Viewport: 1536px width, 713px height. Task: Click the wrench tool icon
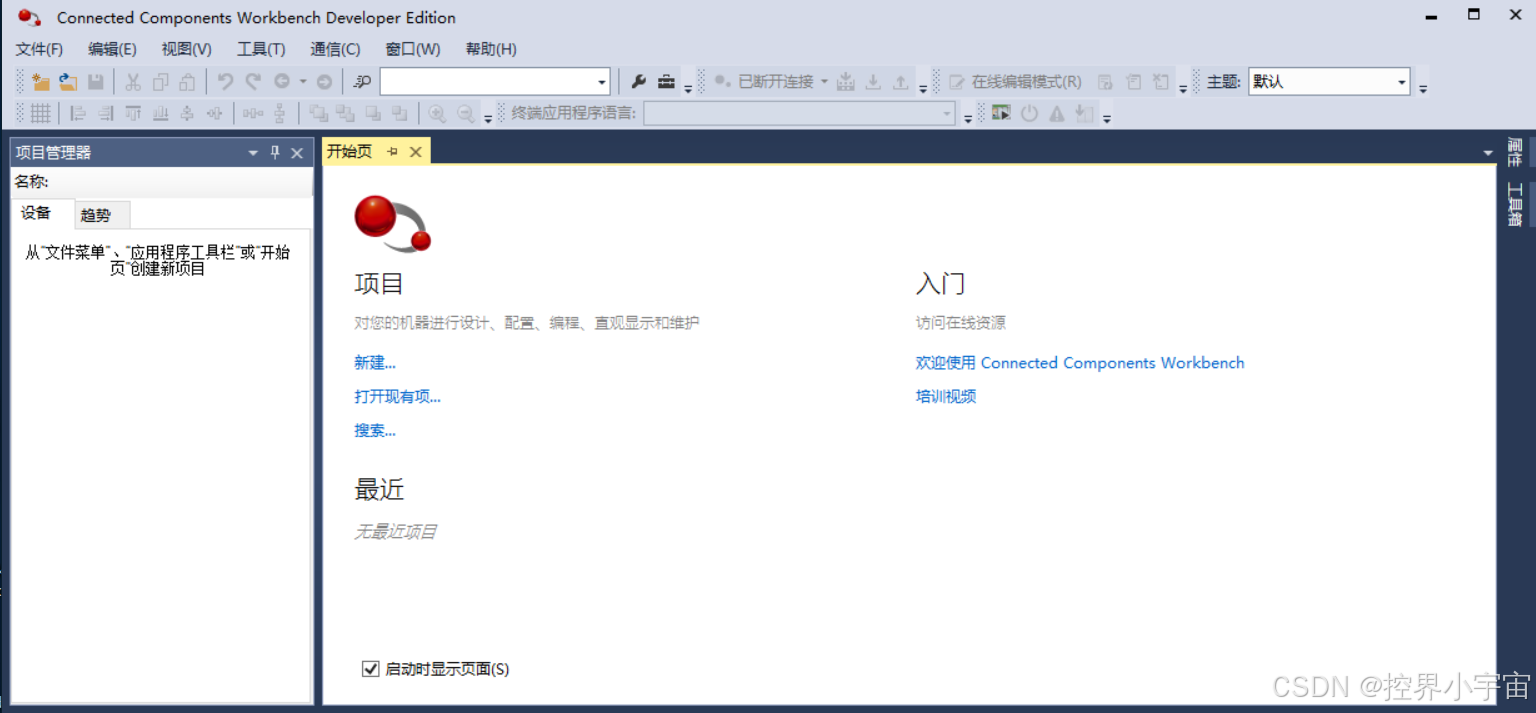[638, 82]
